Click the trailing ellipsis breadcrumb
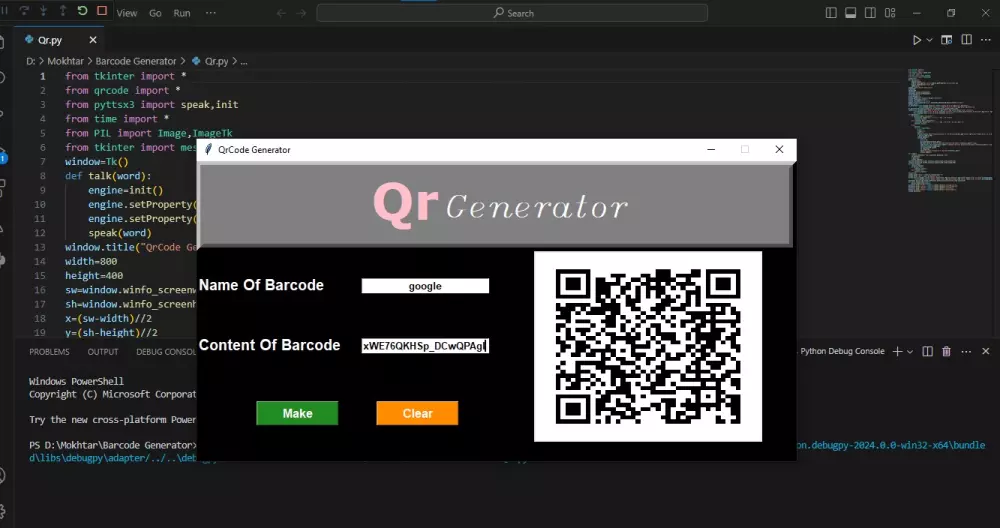Image resolution: width=1000 pixels, height=528 pixels. pos(244,61)
